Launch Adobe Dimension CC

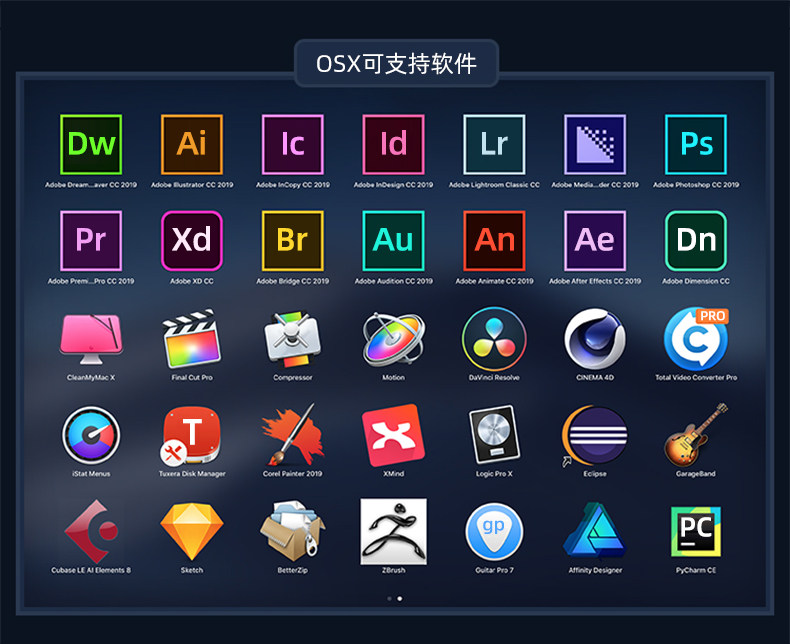[696, 240]
